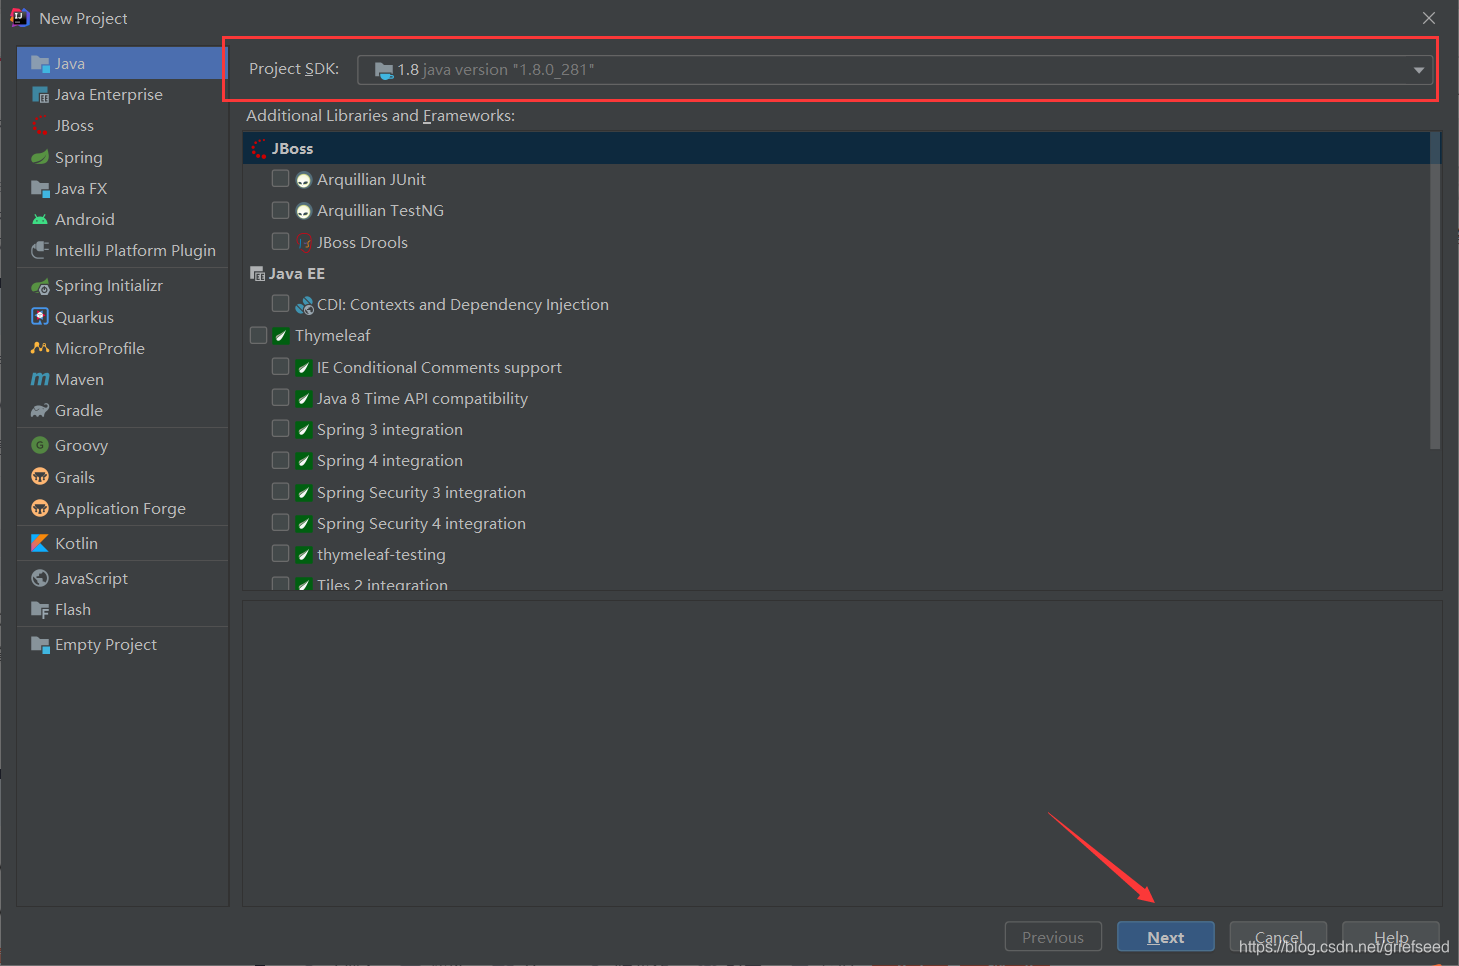This screenshot has width=1459, height=966.
Task: Click the CDI Contexts and Dependency Injection icon
Action: [x=304, y=305]
